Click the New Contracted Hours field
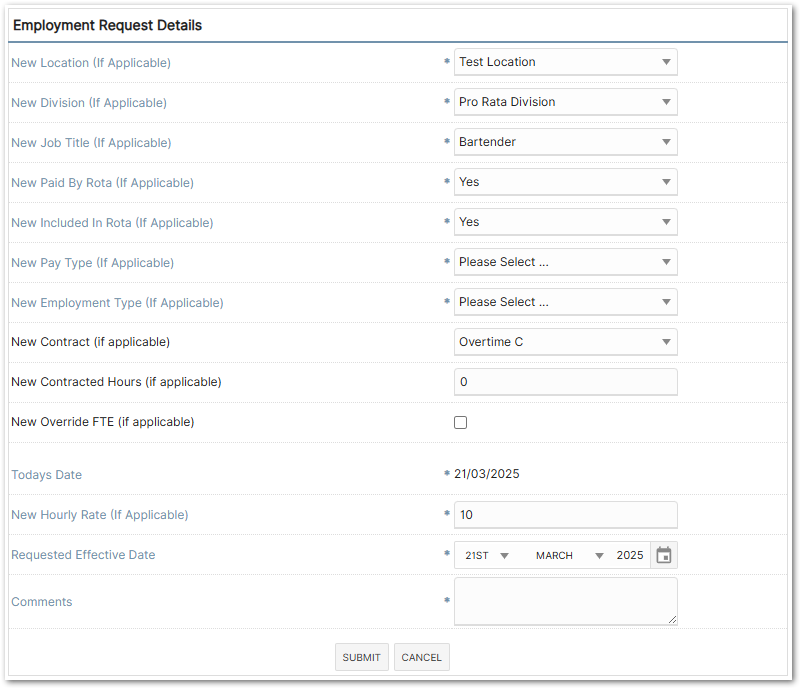This screenshot has width=804, height=689. point(565,382)
